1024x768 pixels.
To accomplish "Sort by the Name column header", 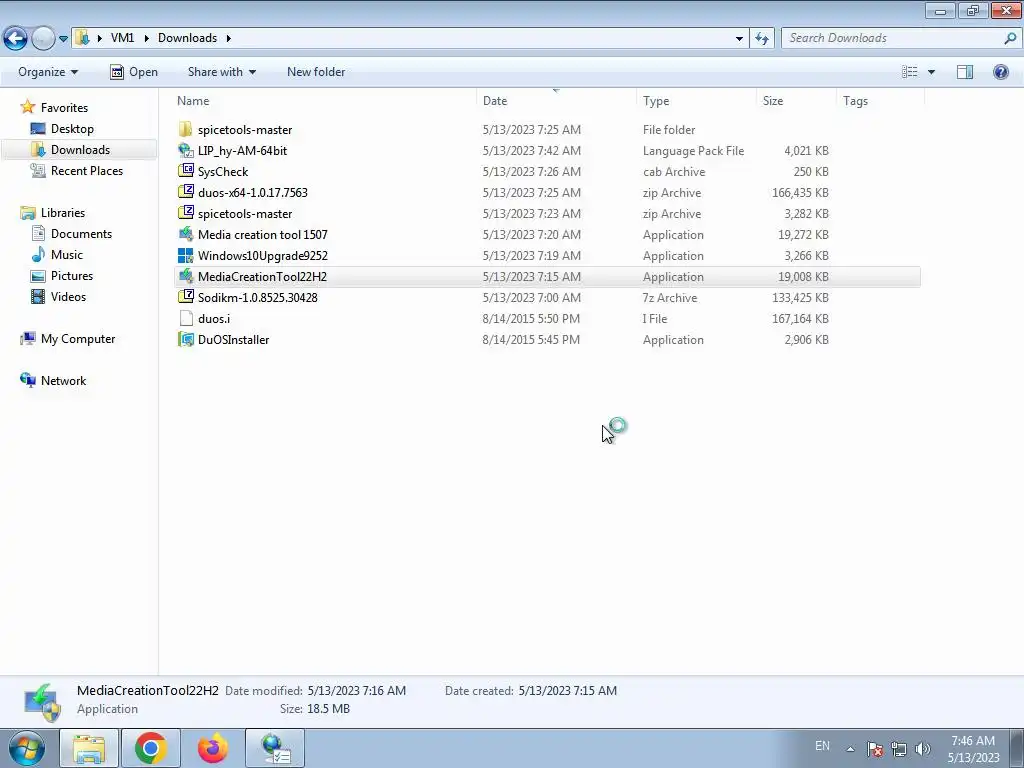I will click(x=324, y=101).
